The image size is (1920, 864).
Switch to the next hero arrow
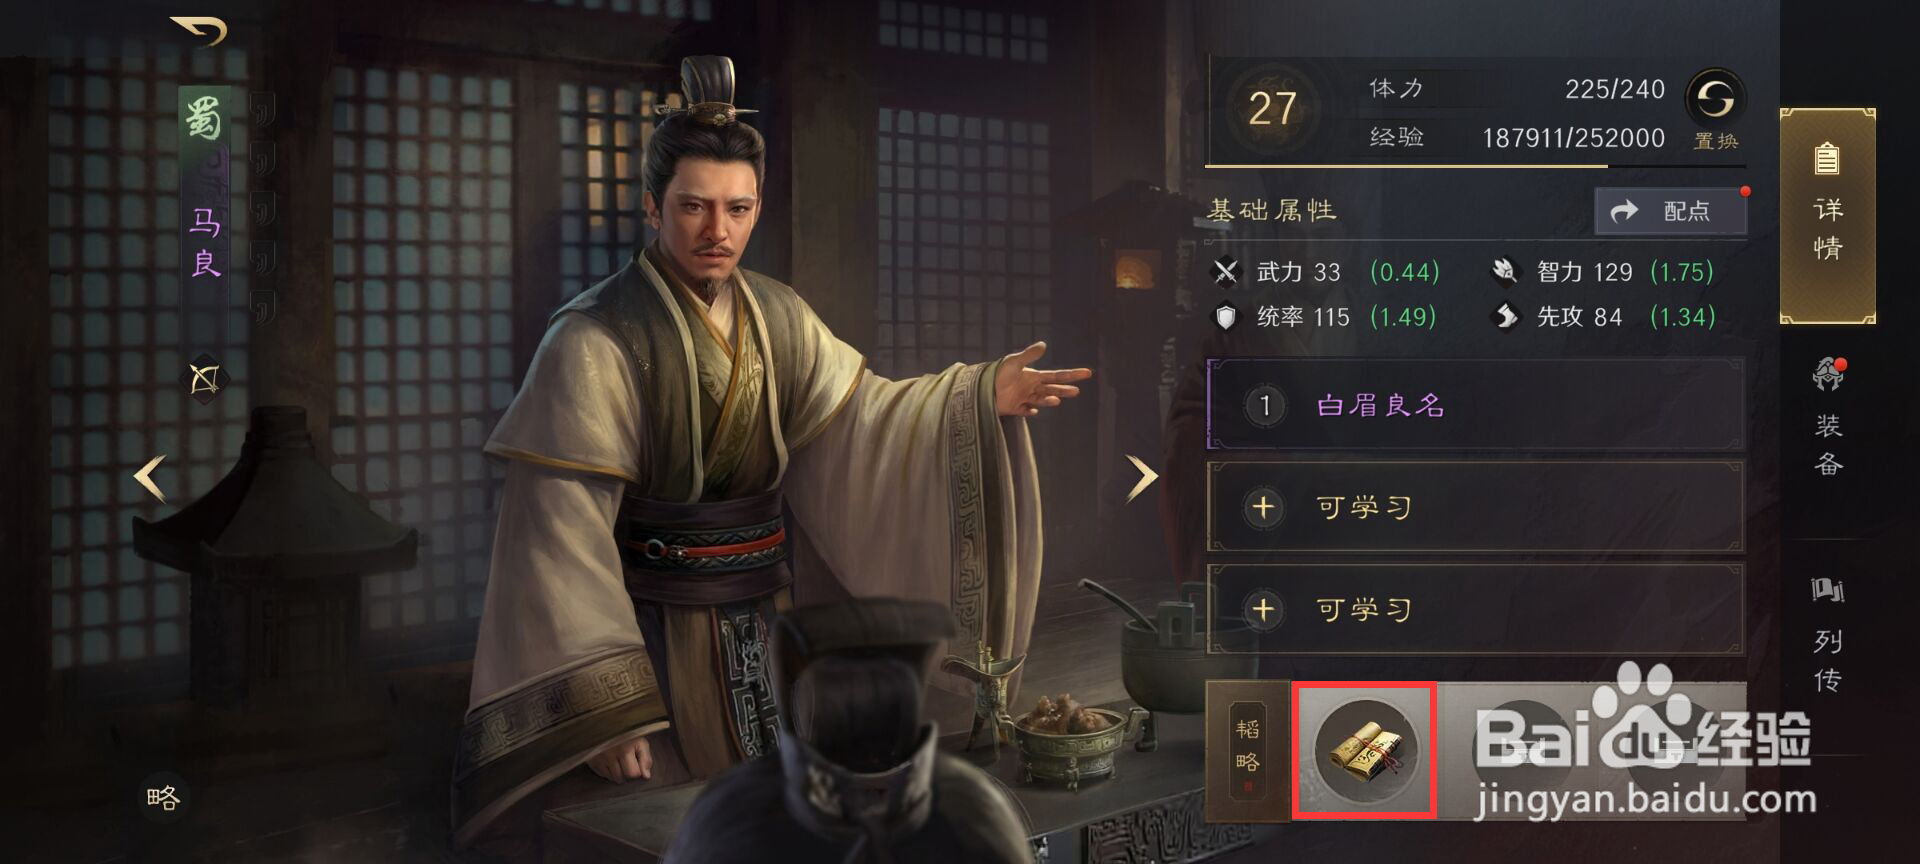[x=1140, y=478]
